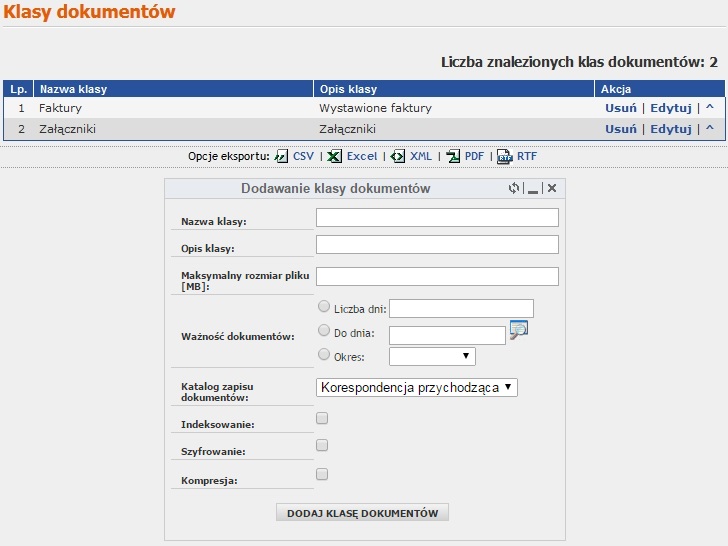The width and height of the screenshot is (728, 546).
Task: Open the Katalog zapisu dokumentów dropdown
Action: (x=417, y=387)
